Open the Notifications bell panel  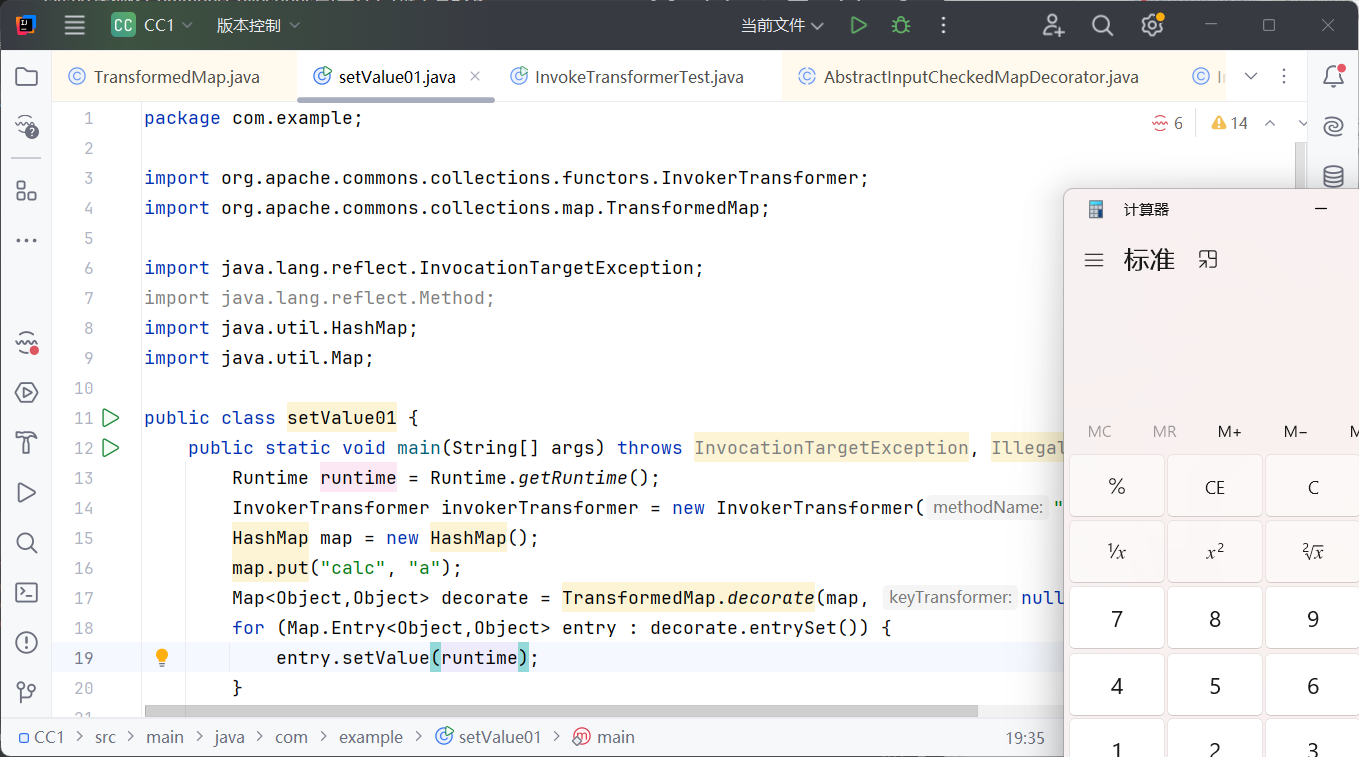click(x=1333, y=77)
